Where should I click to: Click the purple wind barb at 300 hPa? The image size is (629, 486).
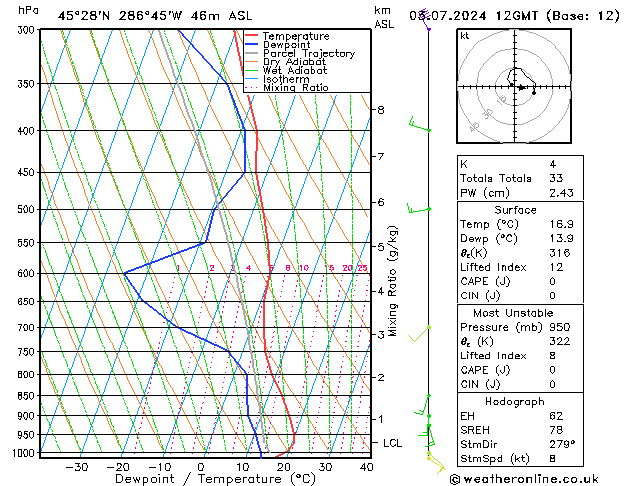point(425,19)
